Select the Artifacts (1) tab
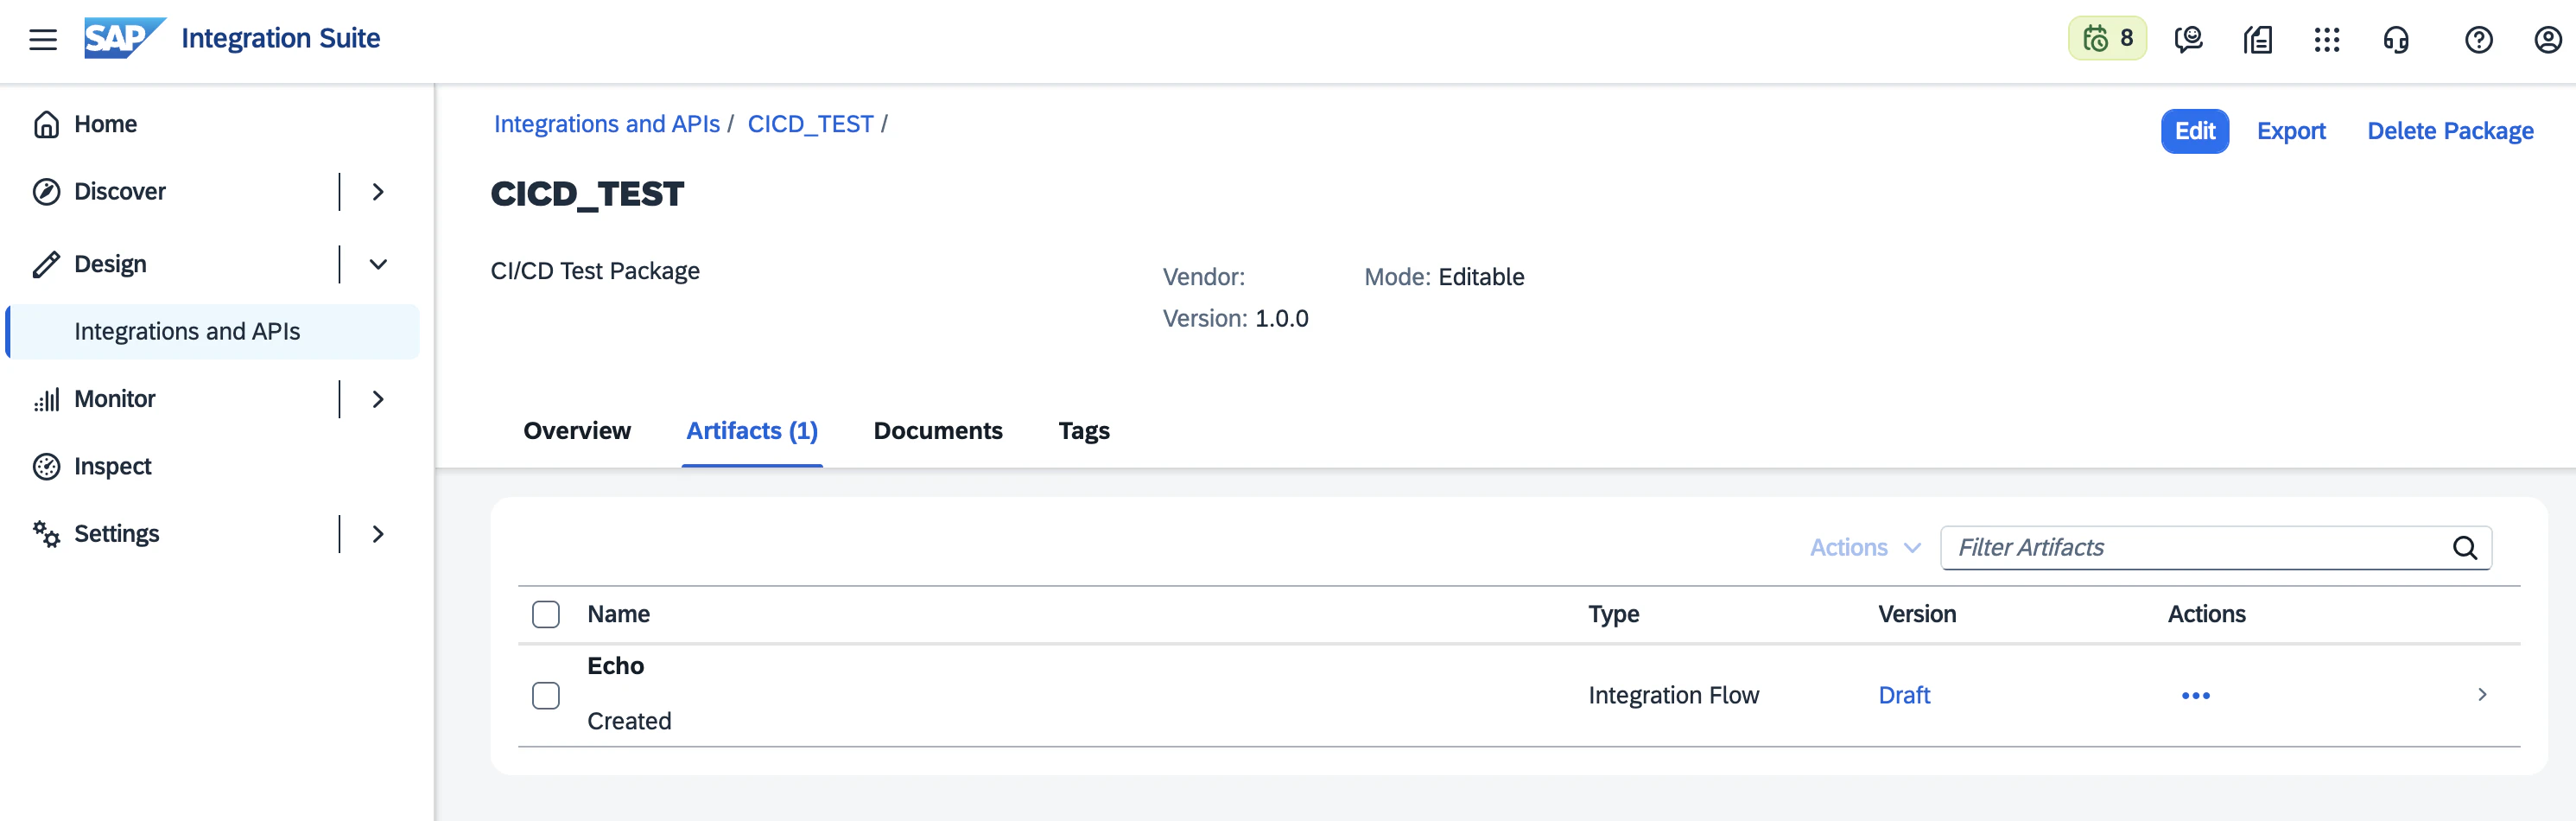 [x=752, y=431]
